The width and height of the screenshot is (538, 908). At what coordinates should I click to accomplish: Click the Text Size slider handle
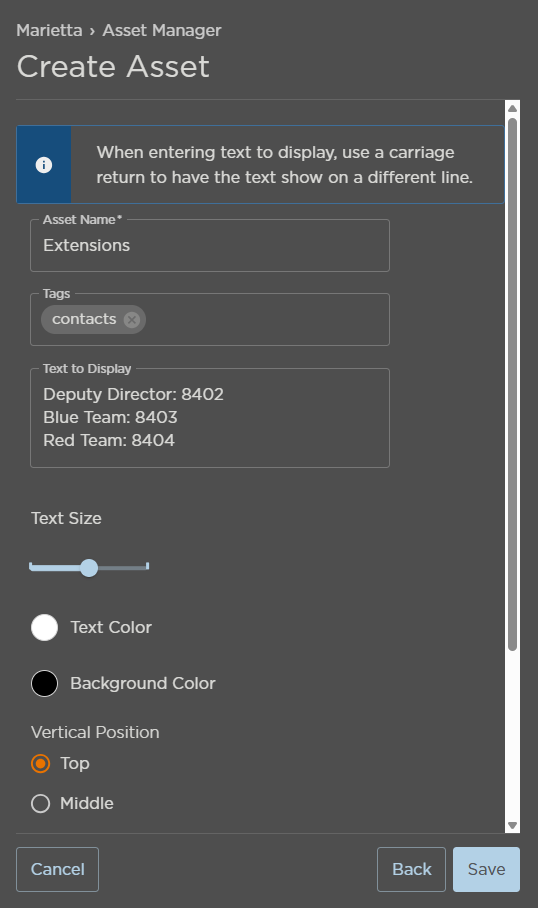(x=89, y=568)
